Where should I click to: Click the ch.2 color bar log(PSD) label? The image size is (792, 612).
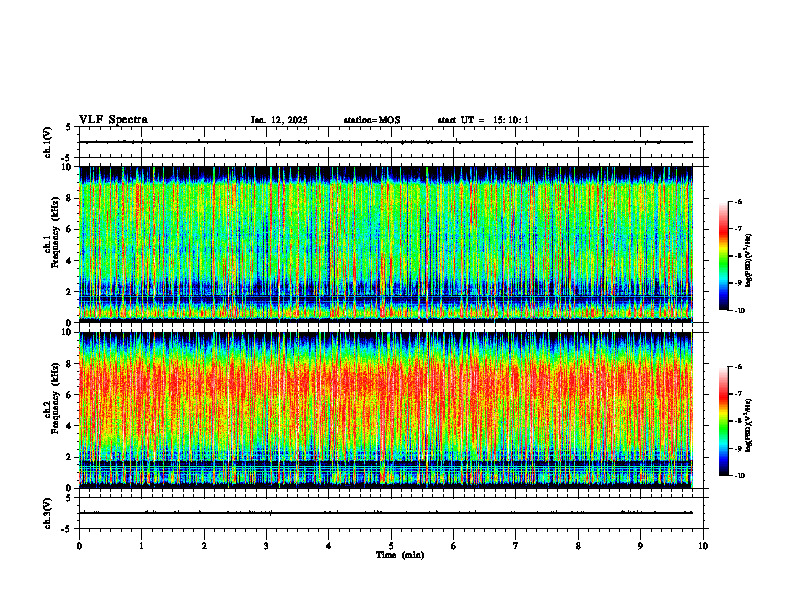coord(749,426)
